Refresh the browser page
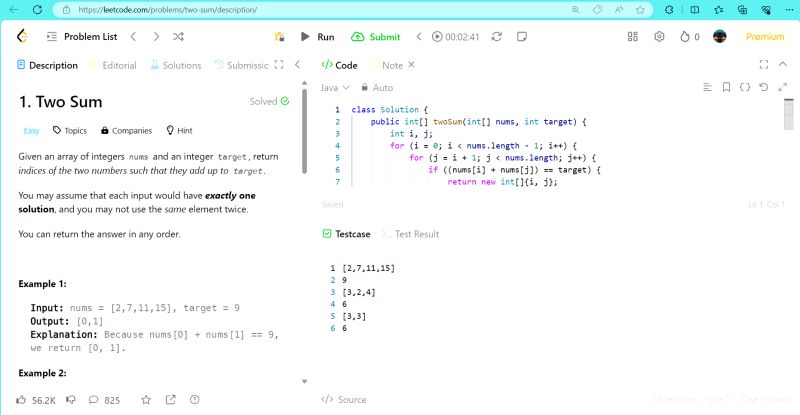The width and height of the screenshot is (800, 415). tap(37, 10)
